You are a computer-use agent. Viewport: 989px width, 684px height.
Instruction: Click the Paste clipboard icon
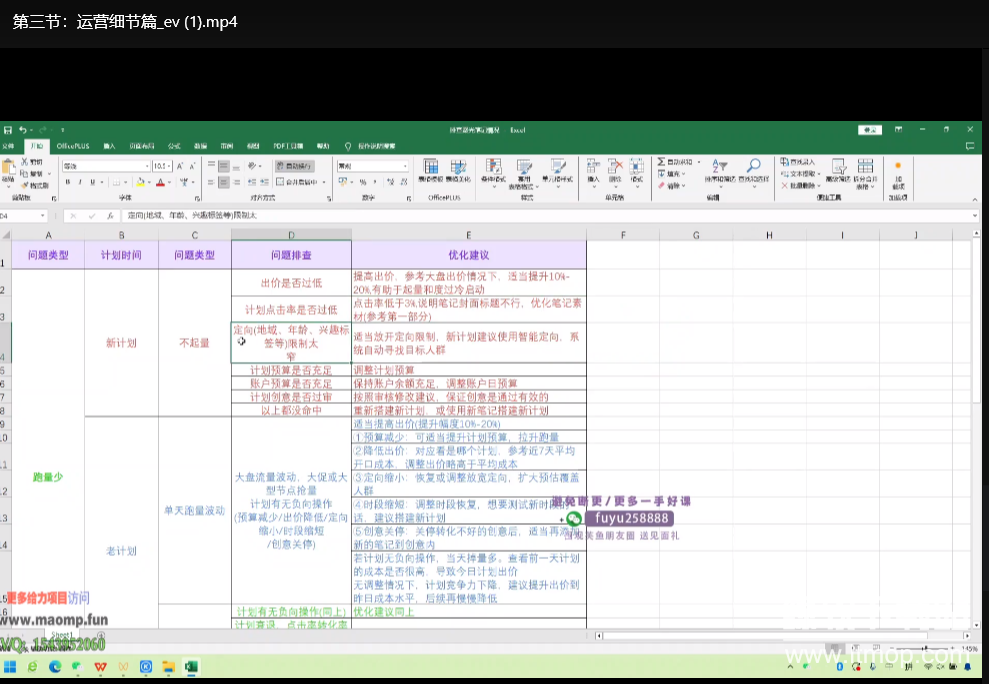(8, 167)
